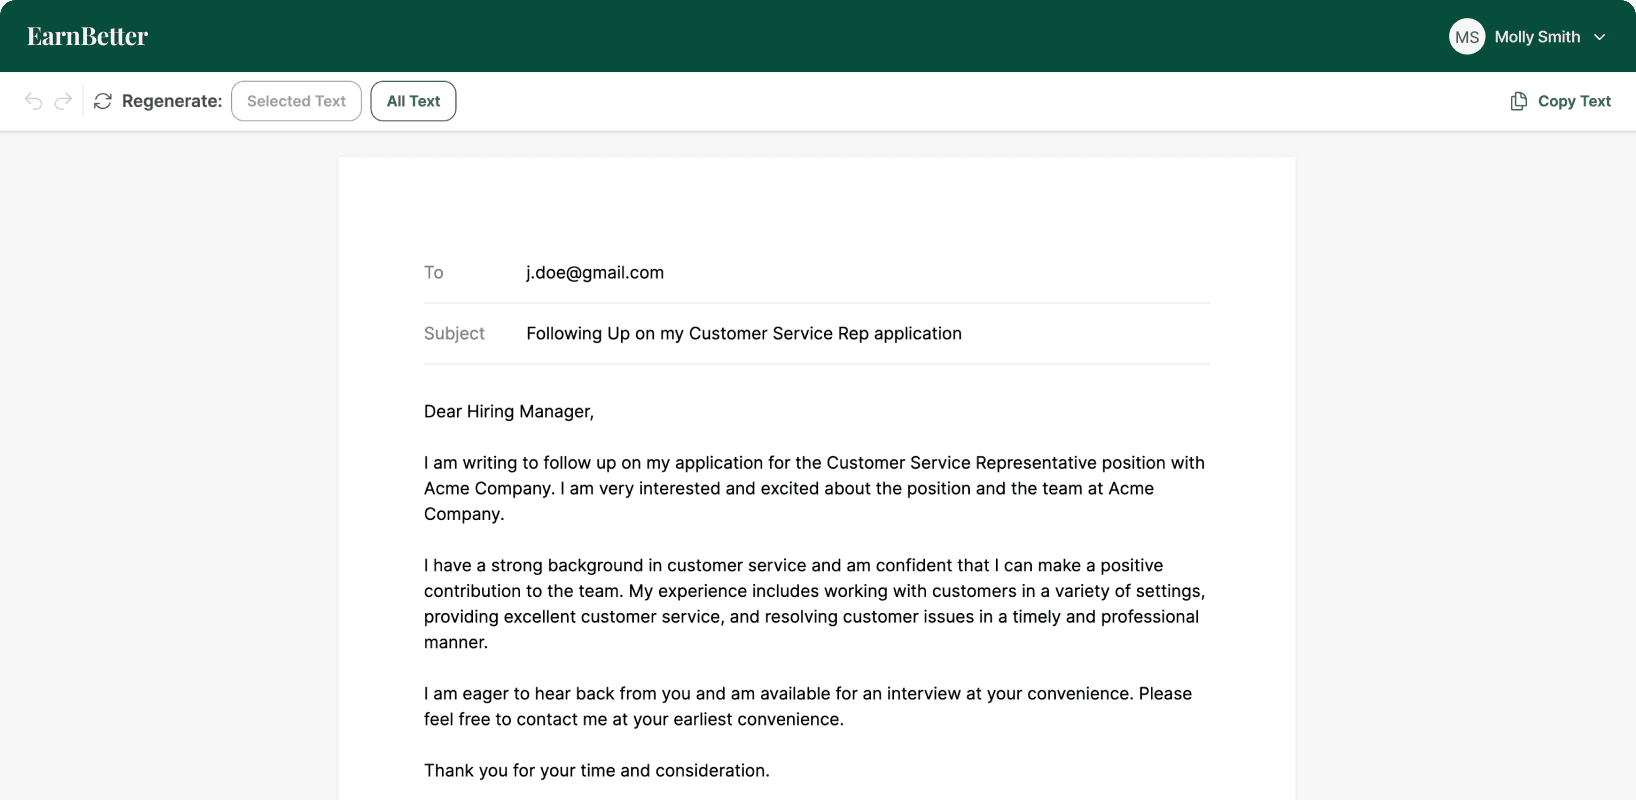This screenshot has width=1636, height=800.
Task: Regenerate All Text button
Action: [413, 101]
